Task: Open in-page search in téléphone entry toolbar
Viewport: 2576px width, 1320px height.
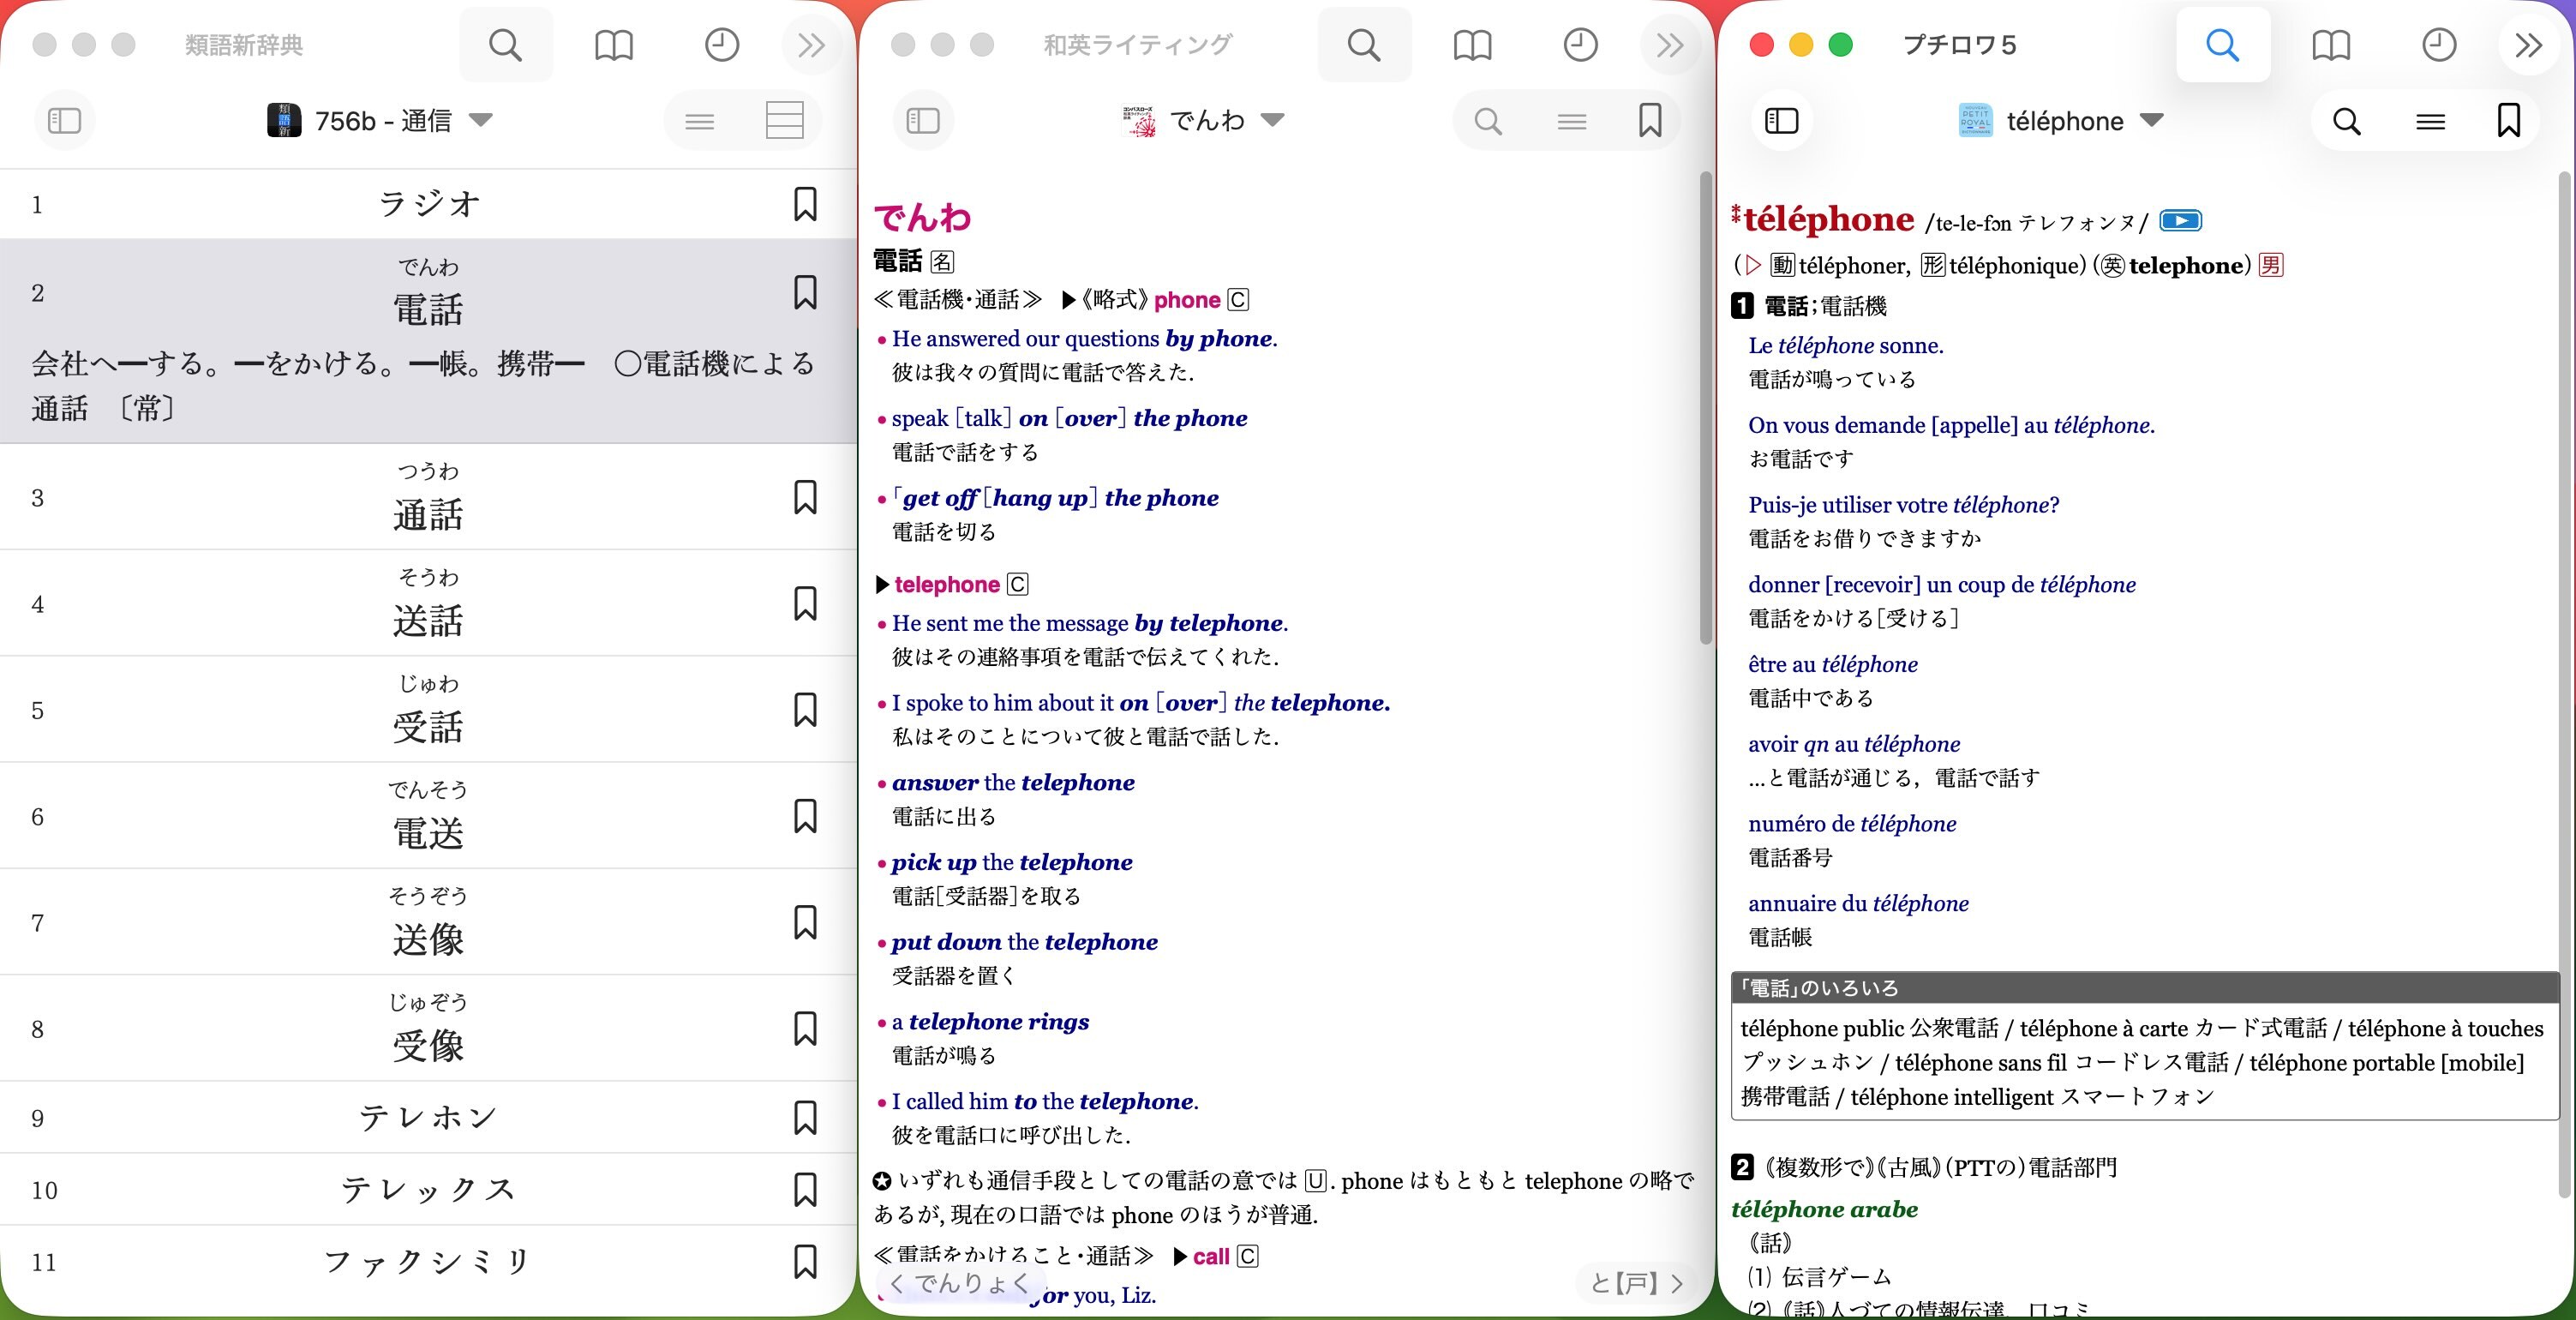Action: point(2346,121)
